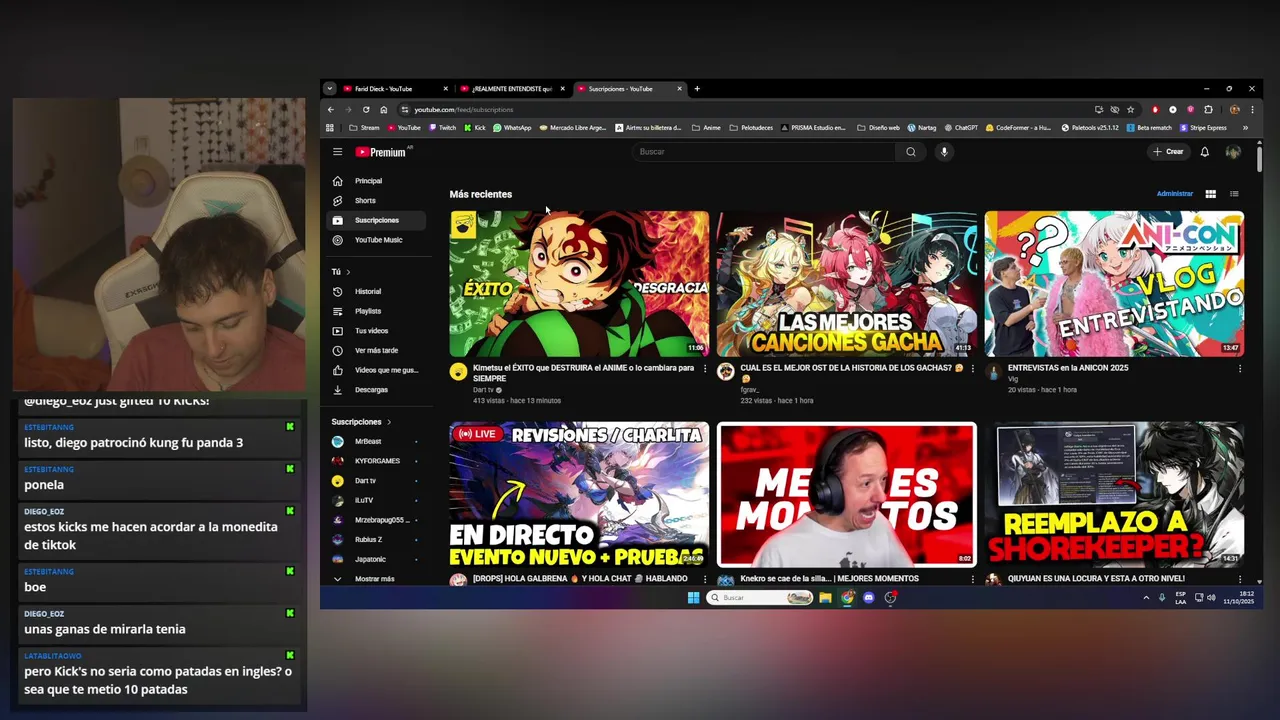The width and height of the screenshot is (1280, 720).
Task: Open more options for CUAL ES EL MEJOR OST video
Action: click(x=973, y=369)
